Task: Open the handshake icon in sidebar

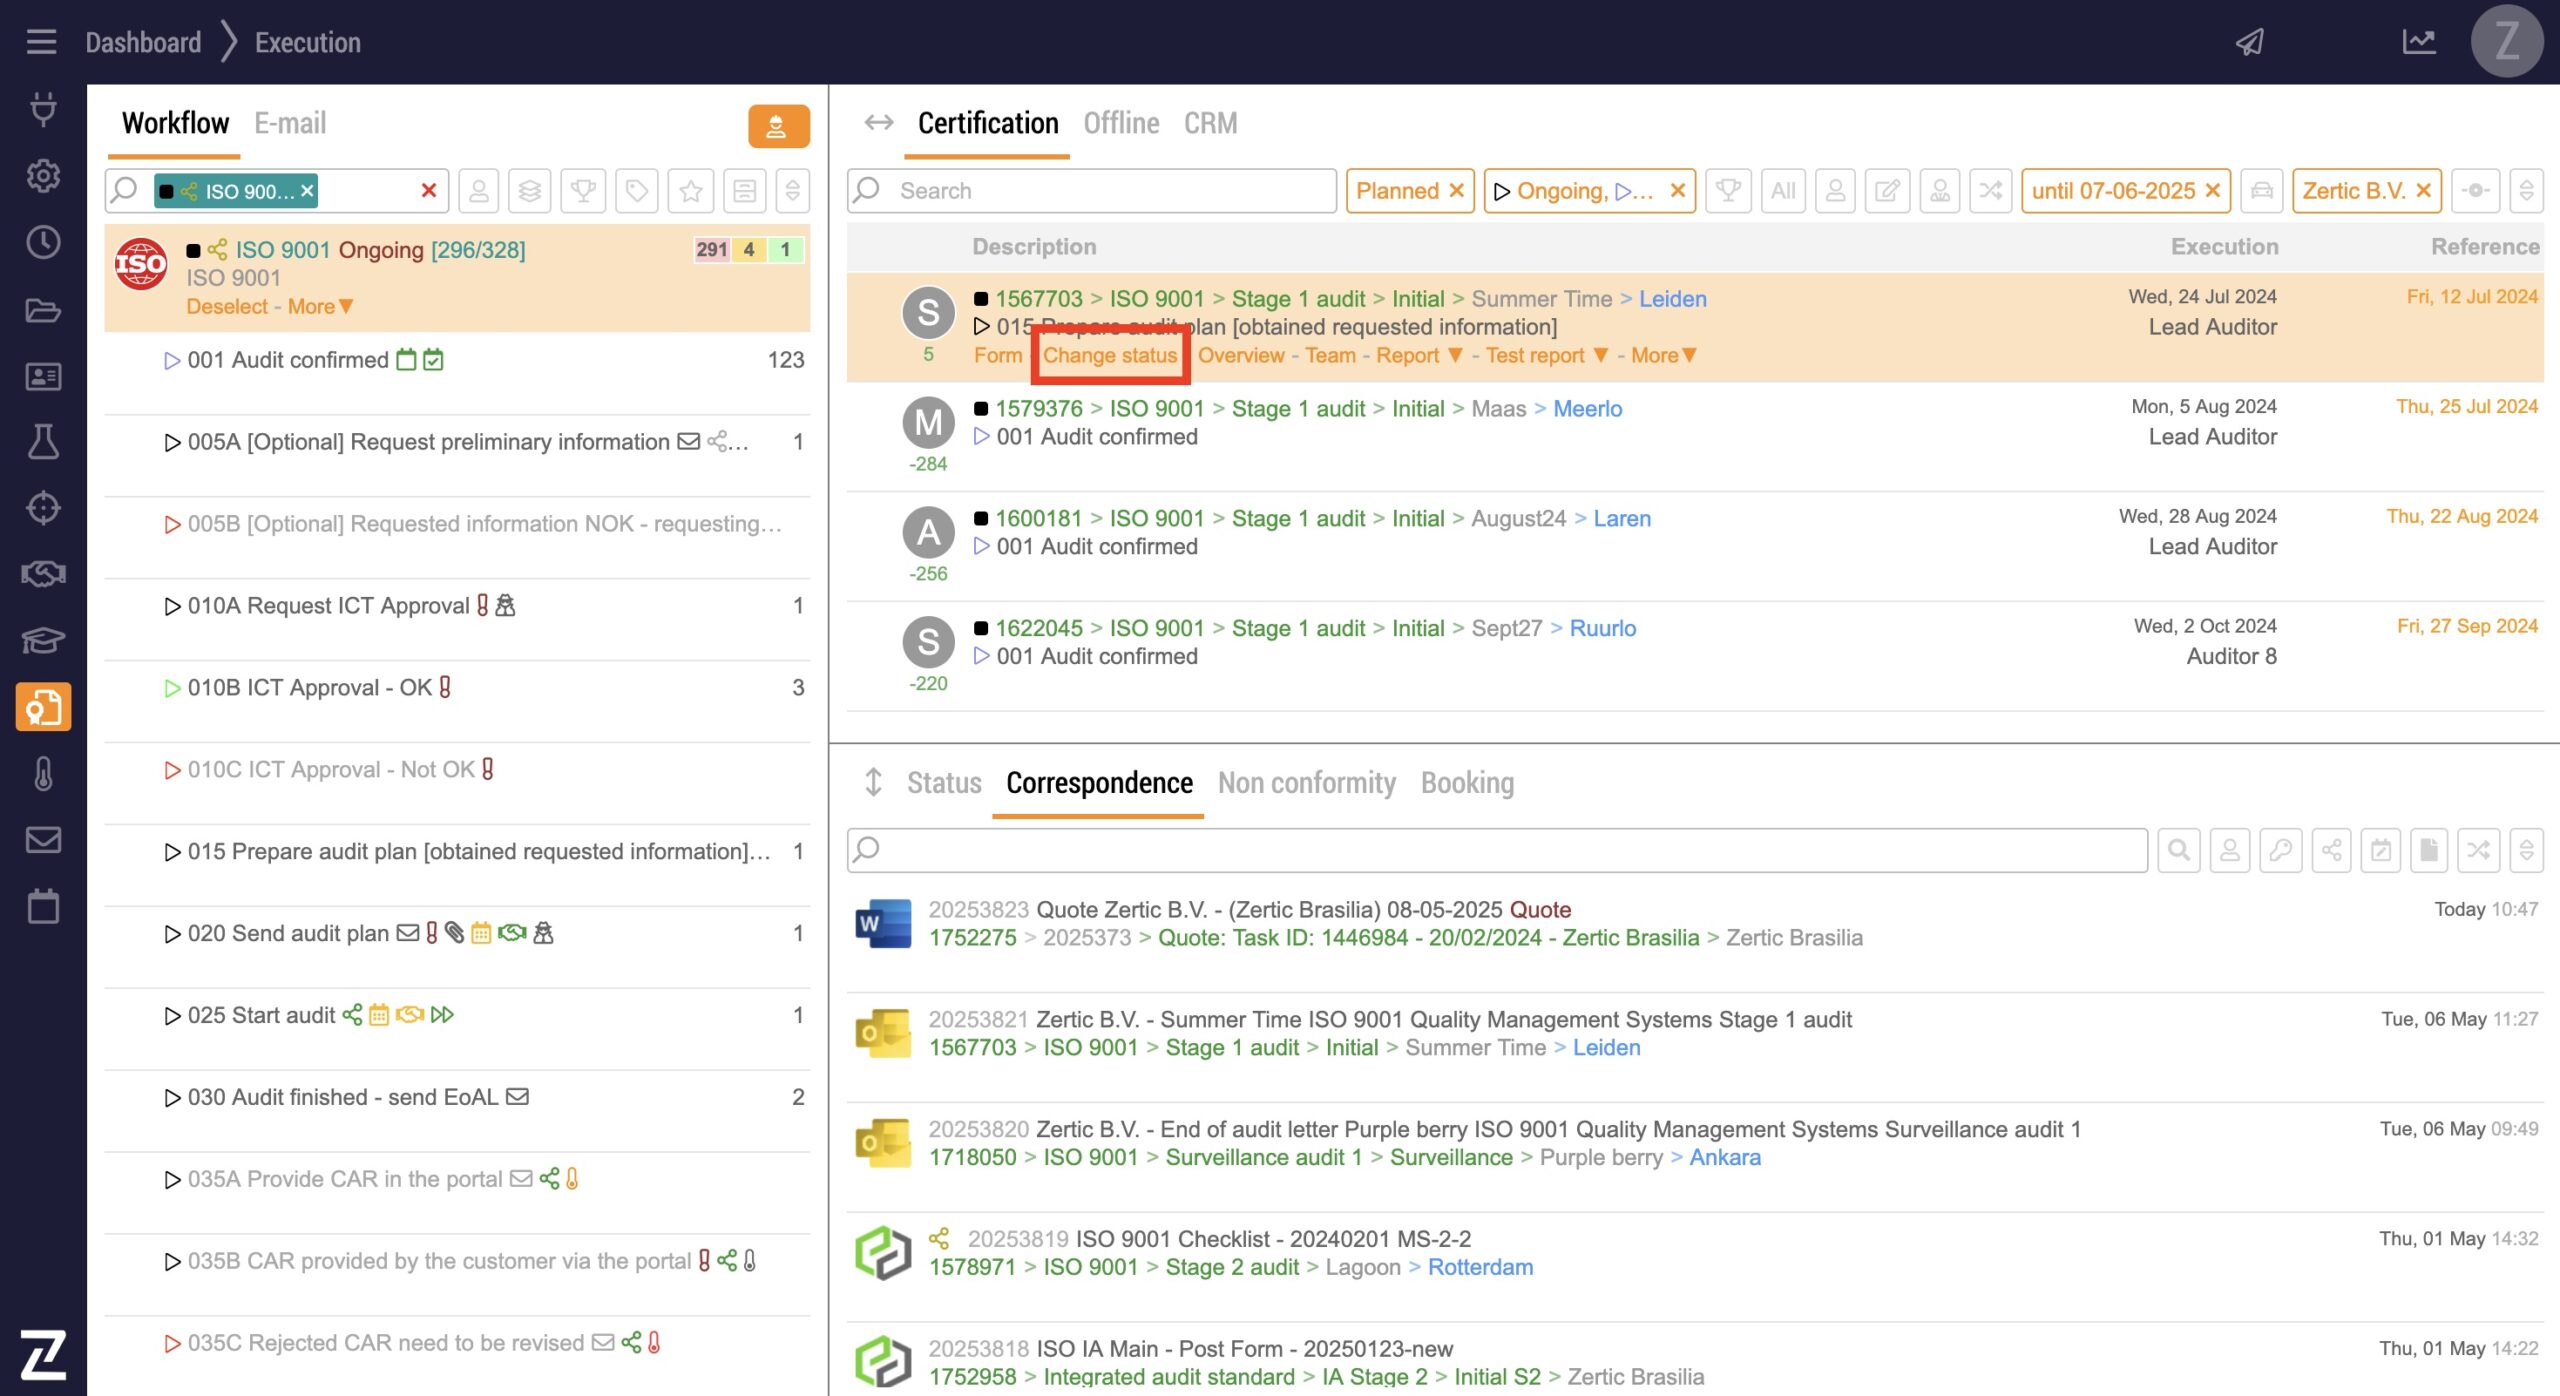Action: pos(43,574)
